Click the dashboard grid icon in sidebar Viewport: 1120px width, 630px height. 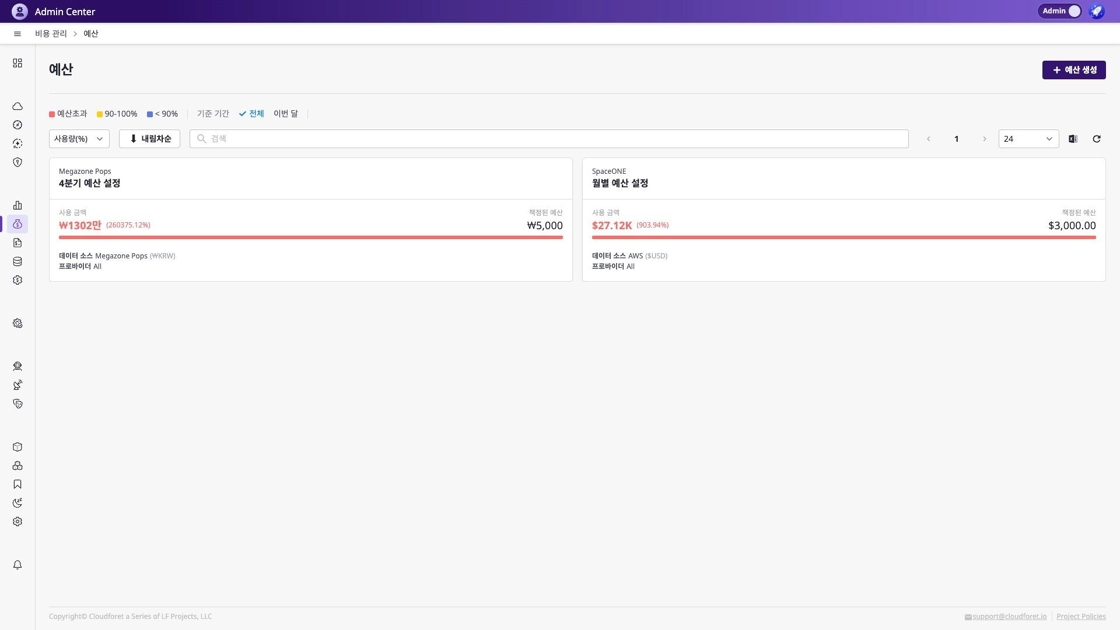[17, 63]
